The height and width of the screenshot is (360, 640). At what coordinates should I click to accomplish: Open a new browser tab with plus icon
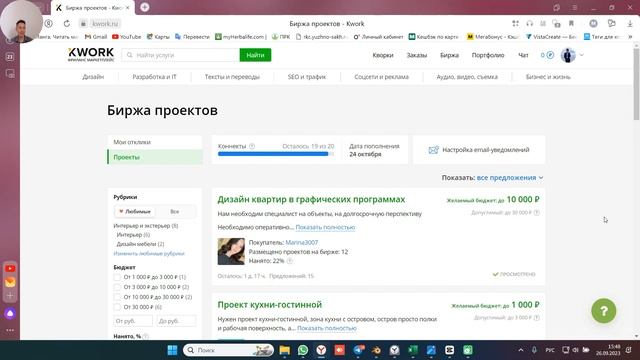click(144, 7)
